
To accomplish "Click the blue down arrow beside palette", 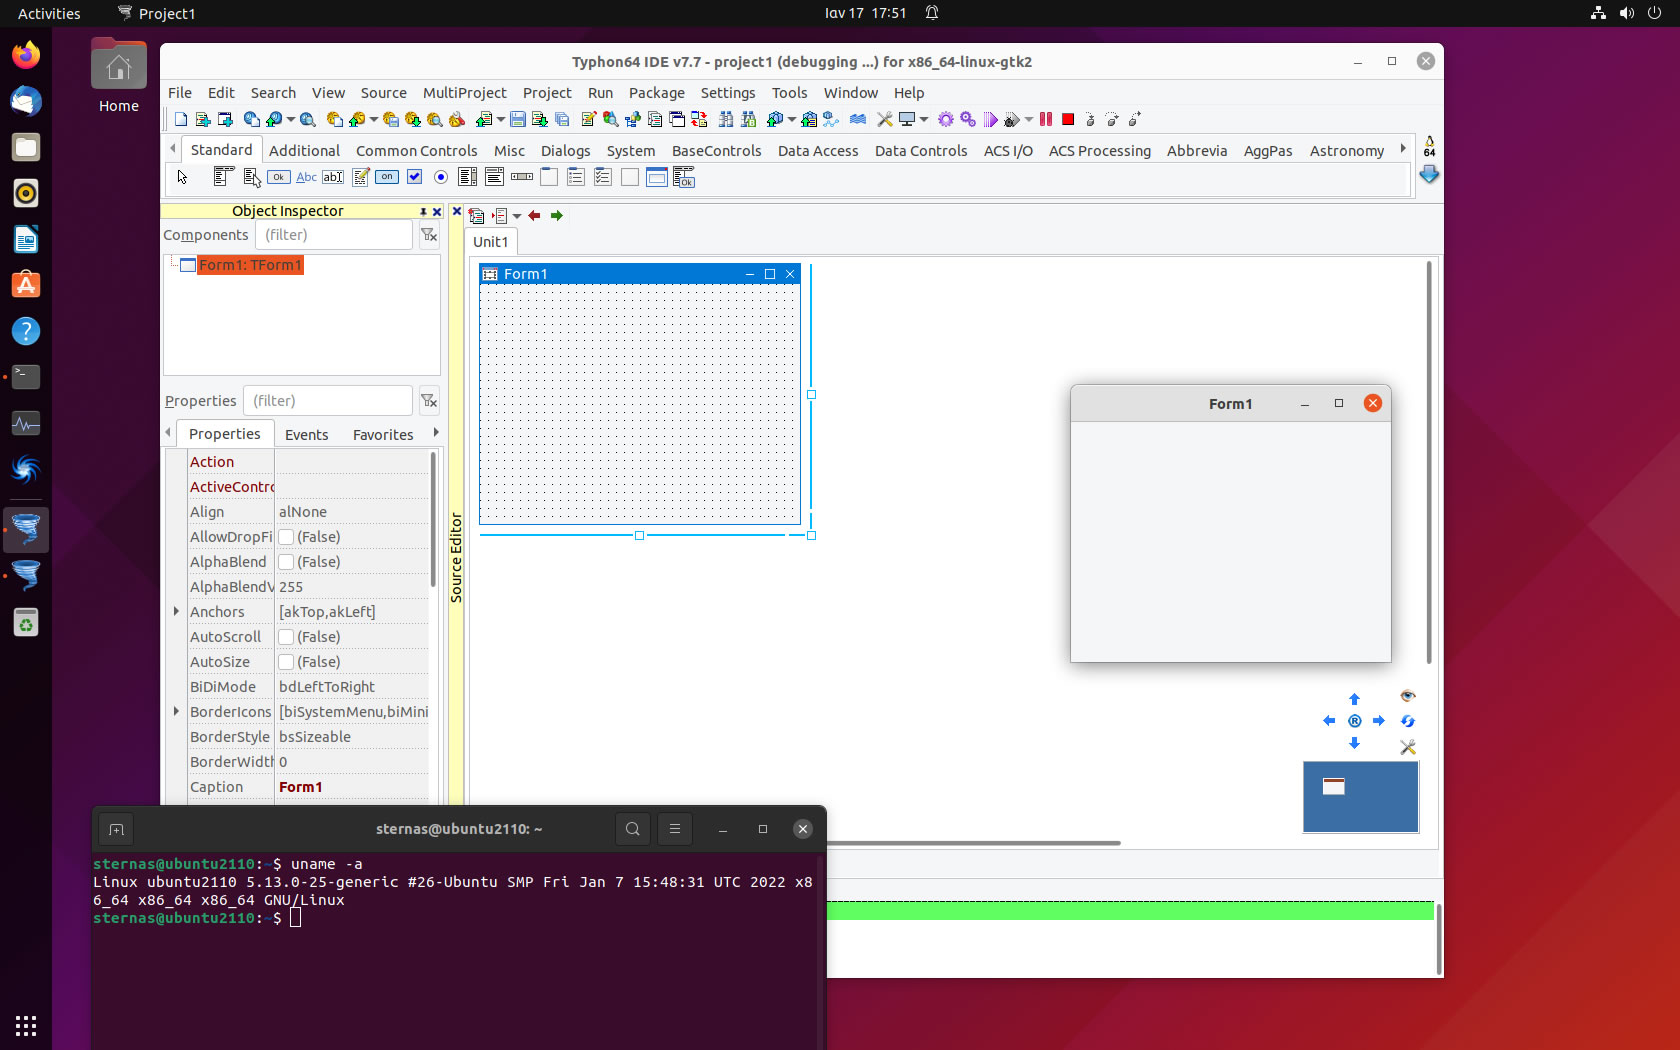I will tap(1429, 174).
